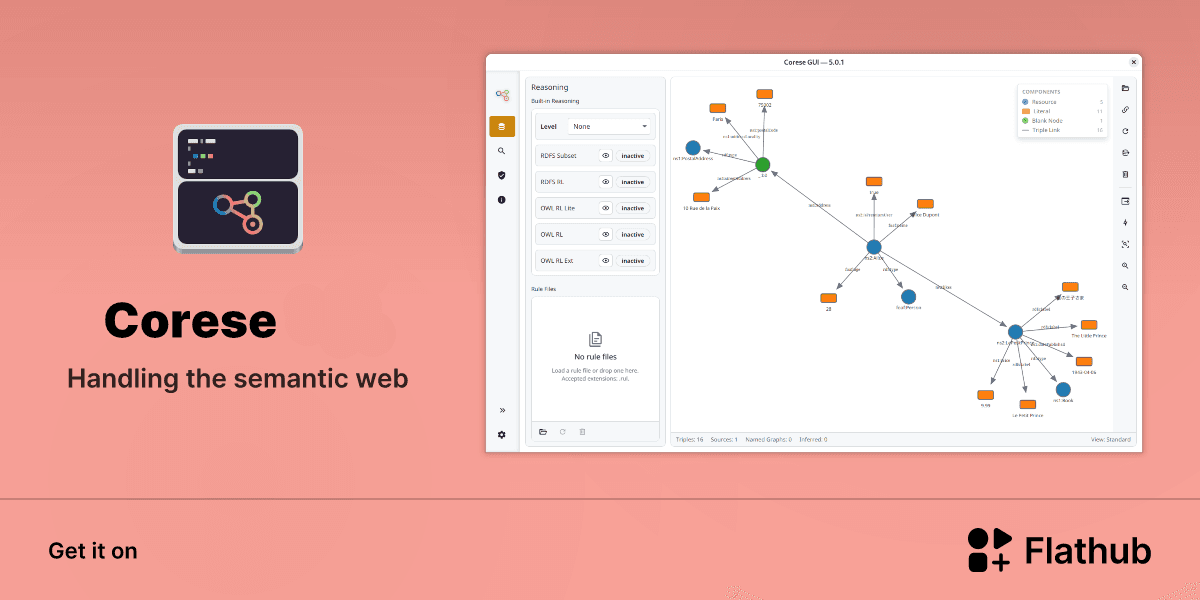Activate the OWL RL Lite inactive button
1200x600 pixels.
click(x=632, y=208)
